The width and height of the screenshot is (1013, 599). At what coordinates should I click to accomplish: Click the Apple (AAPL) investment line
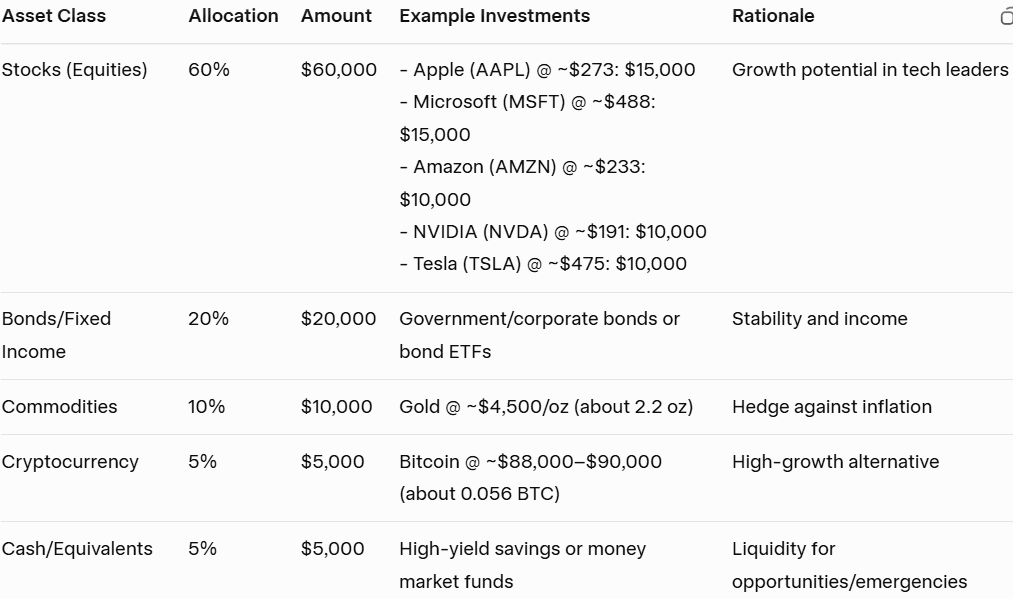pos(547,70)
